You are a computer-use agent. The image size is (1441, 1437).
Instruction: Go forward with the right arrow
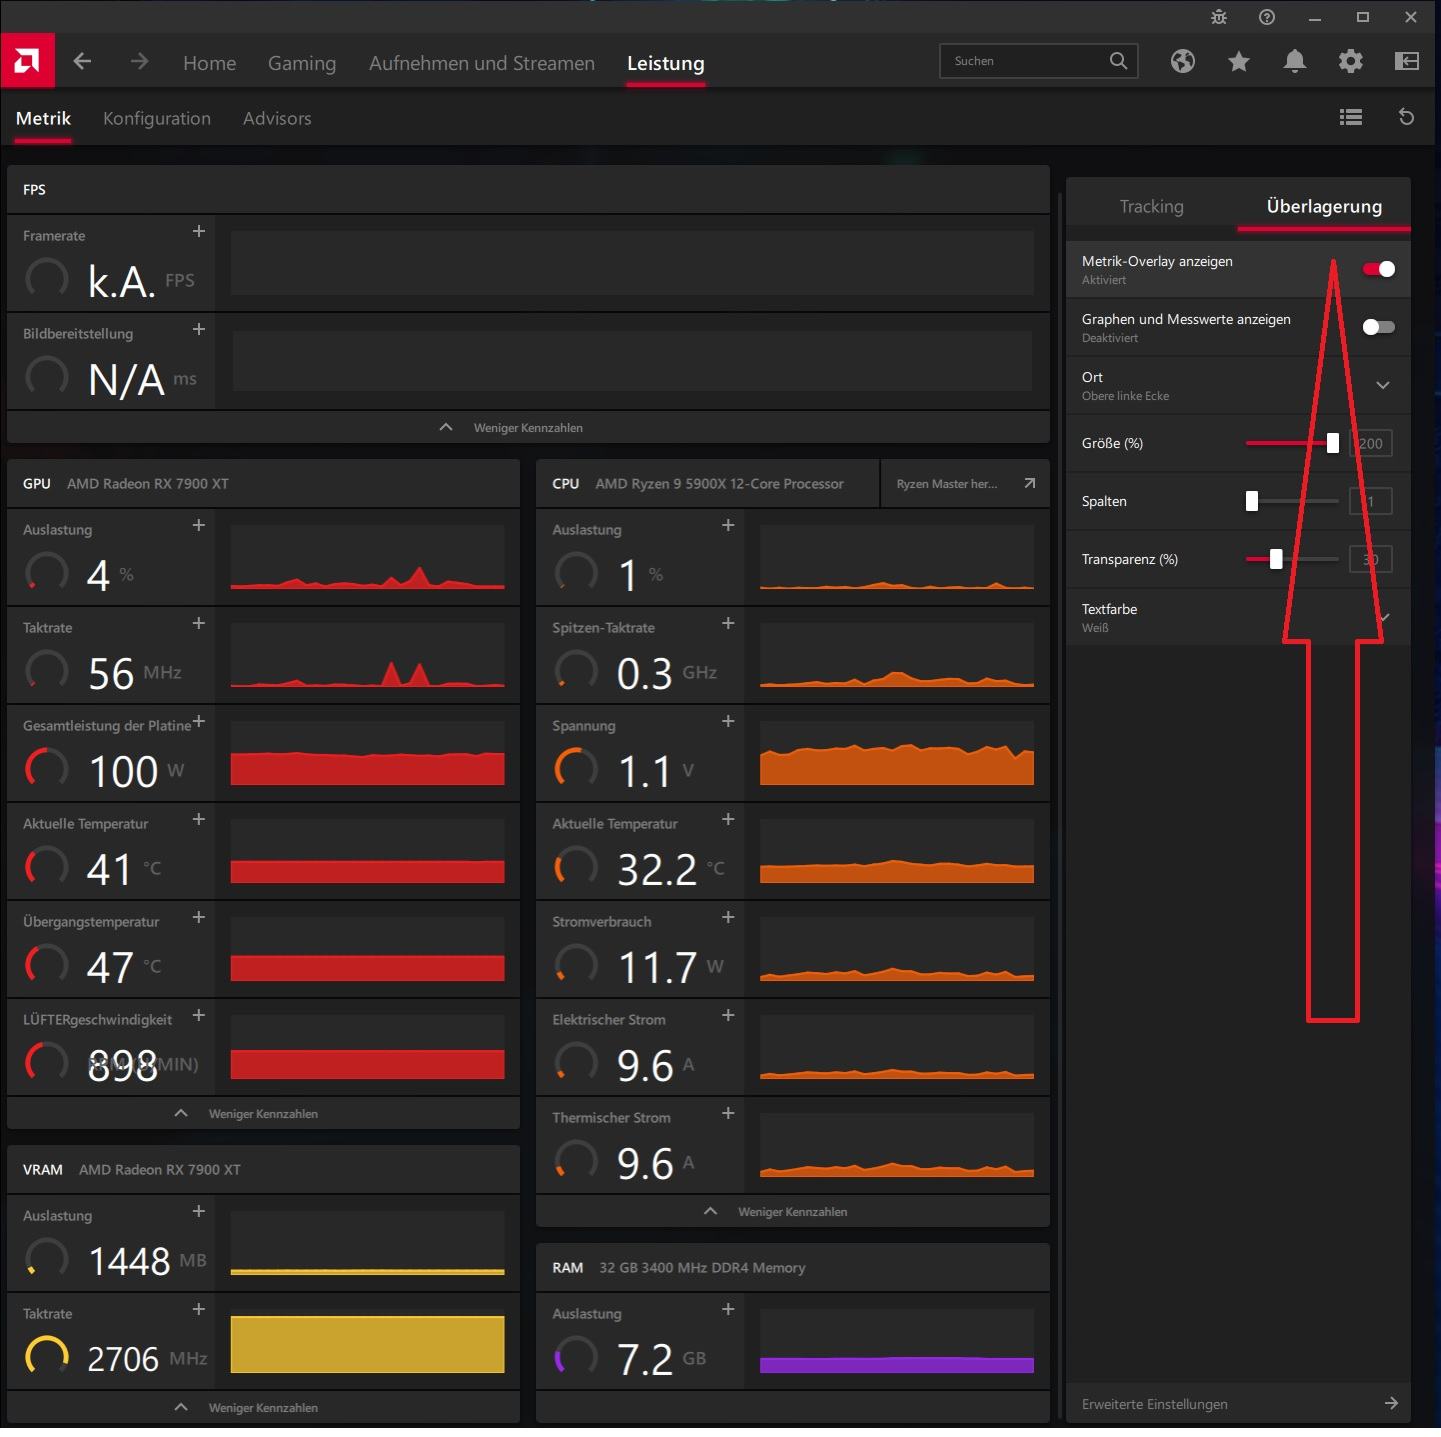tap(139, 62)
